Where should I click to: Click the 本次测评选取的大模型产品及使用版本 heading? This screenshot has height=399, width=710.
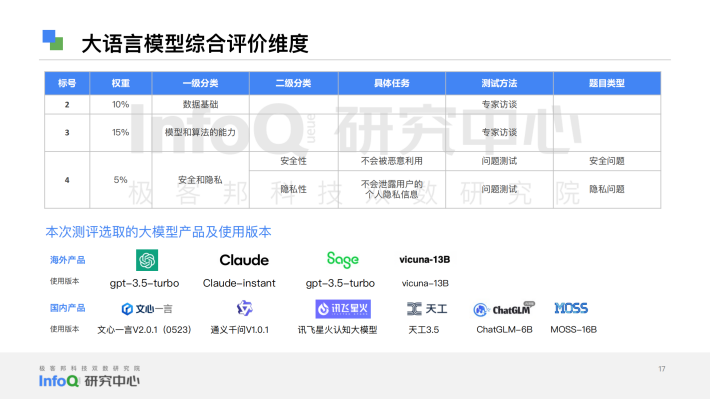coord(158,232)
